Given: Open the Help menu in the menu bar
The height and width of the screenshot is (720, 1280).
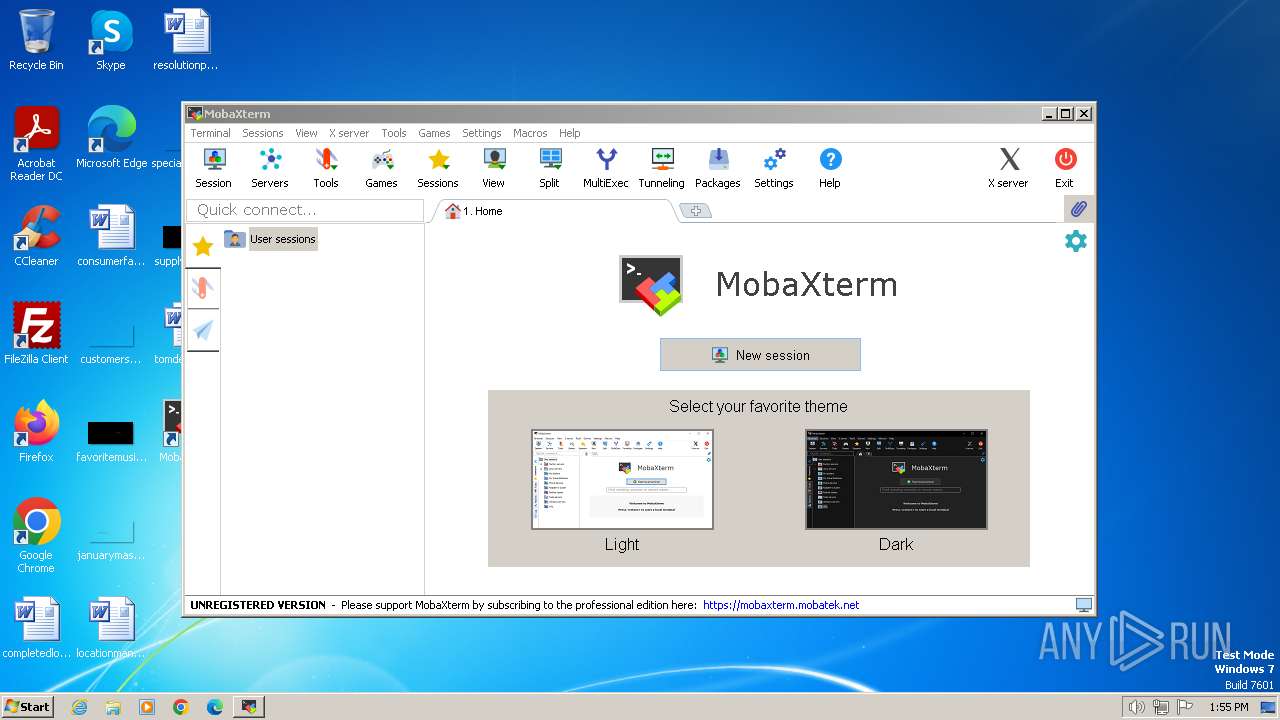Looking at the screenshot, I should [569, 133].
